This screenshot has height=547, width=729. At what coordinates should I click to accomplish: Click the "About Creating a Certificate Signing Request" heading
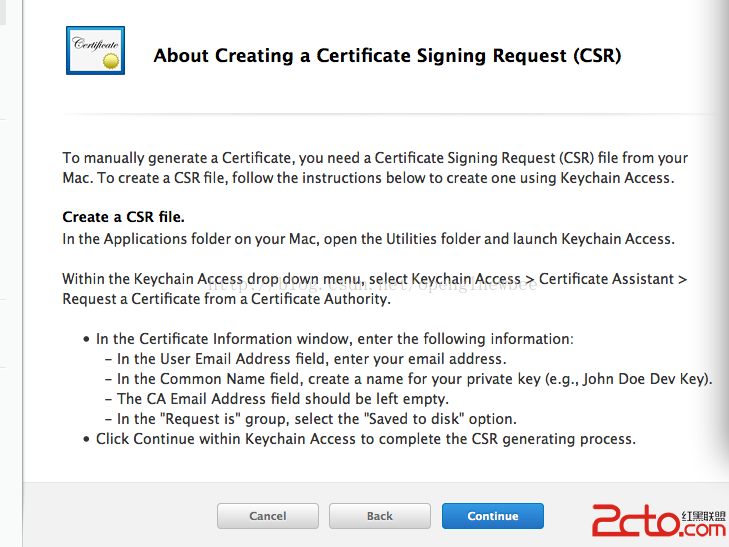coord(387,56)
